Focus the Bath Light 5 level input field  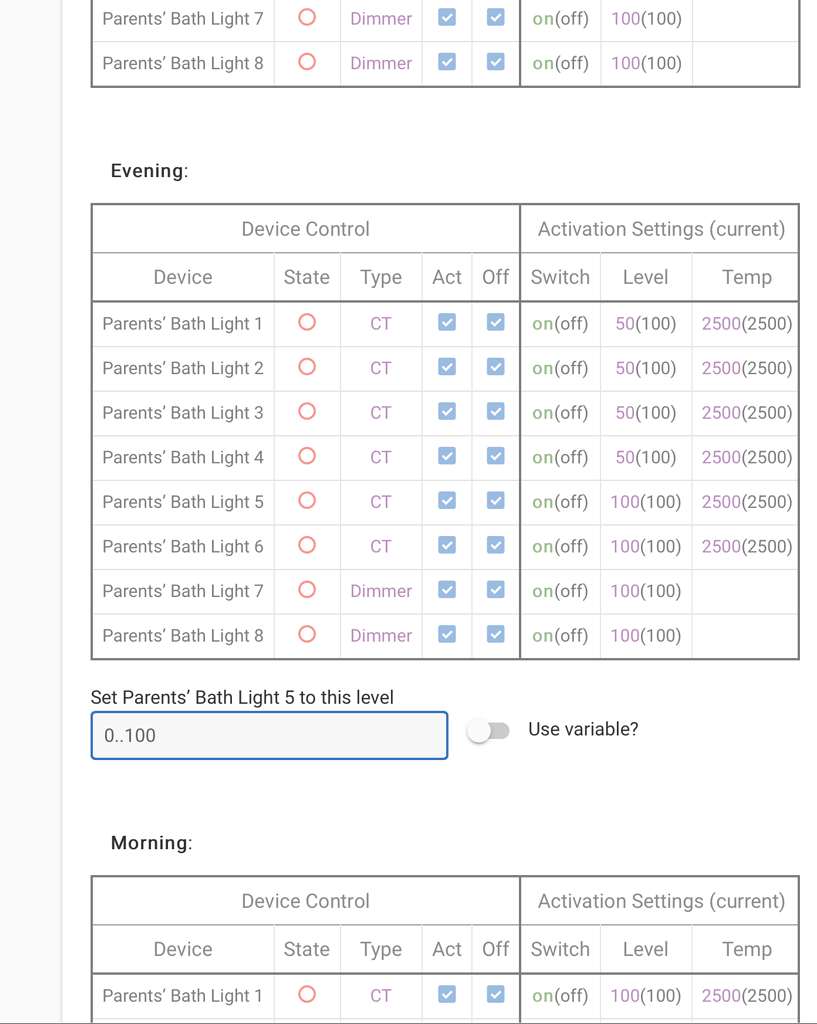click(x=269, y=735)
